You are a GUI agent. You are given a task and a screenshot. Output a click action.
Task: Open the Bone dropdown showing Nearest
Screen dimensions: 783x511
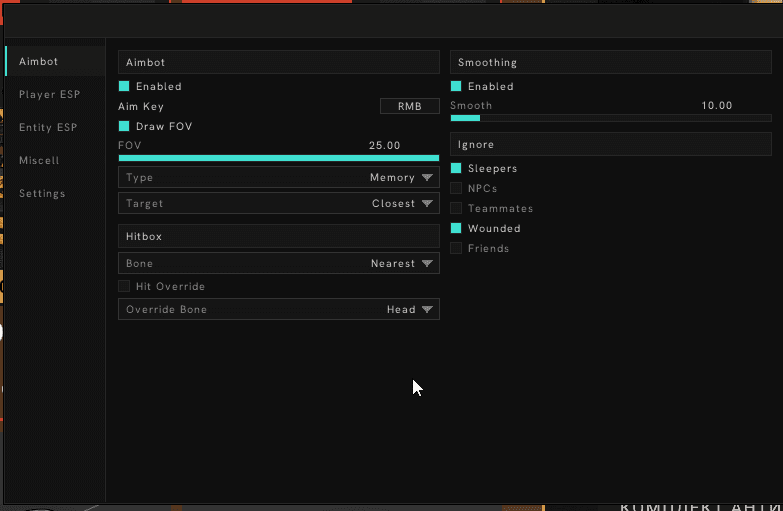click(x=279, y=263)
